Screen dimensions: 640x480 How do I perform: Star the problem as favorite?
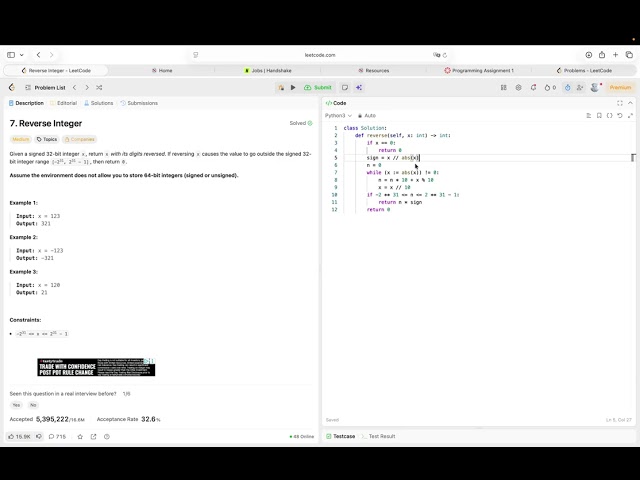click(80, 436)
